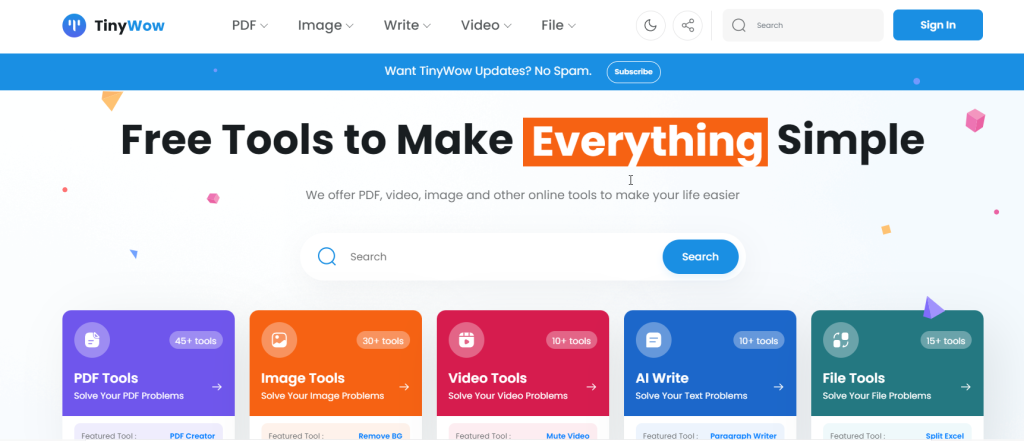Focus the header search field
Viewport: 1024px width, 441px height.
[803, 25]
